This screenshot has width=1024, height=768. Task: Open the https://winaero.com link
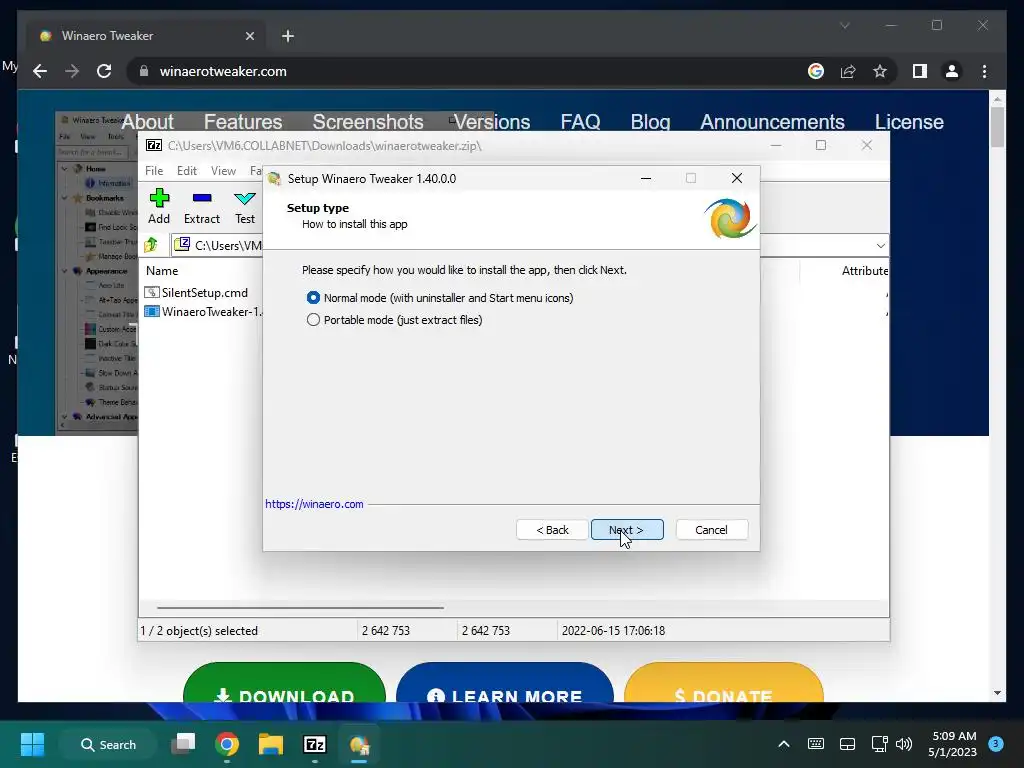[x=314, y=504]
